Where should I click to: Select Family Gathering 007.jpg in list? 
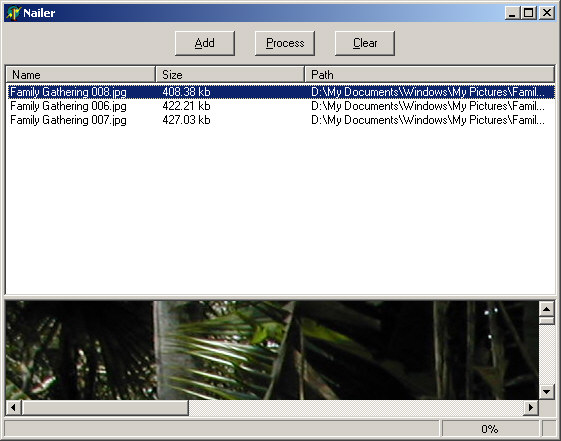pyautogui.click(x=68, y=120)
